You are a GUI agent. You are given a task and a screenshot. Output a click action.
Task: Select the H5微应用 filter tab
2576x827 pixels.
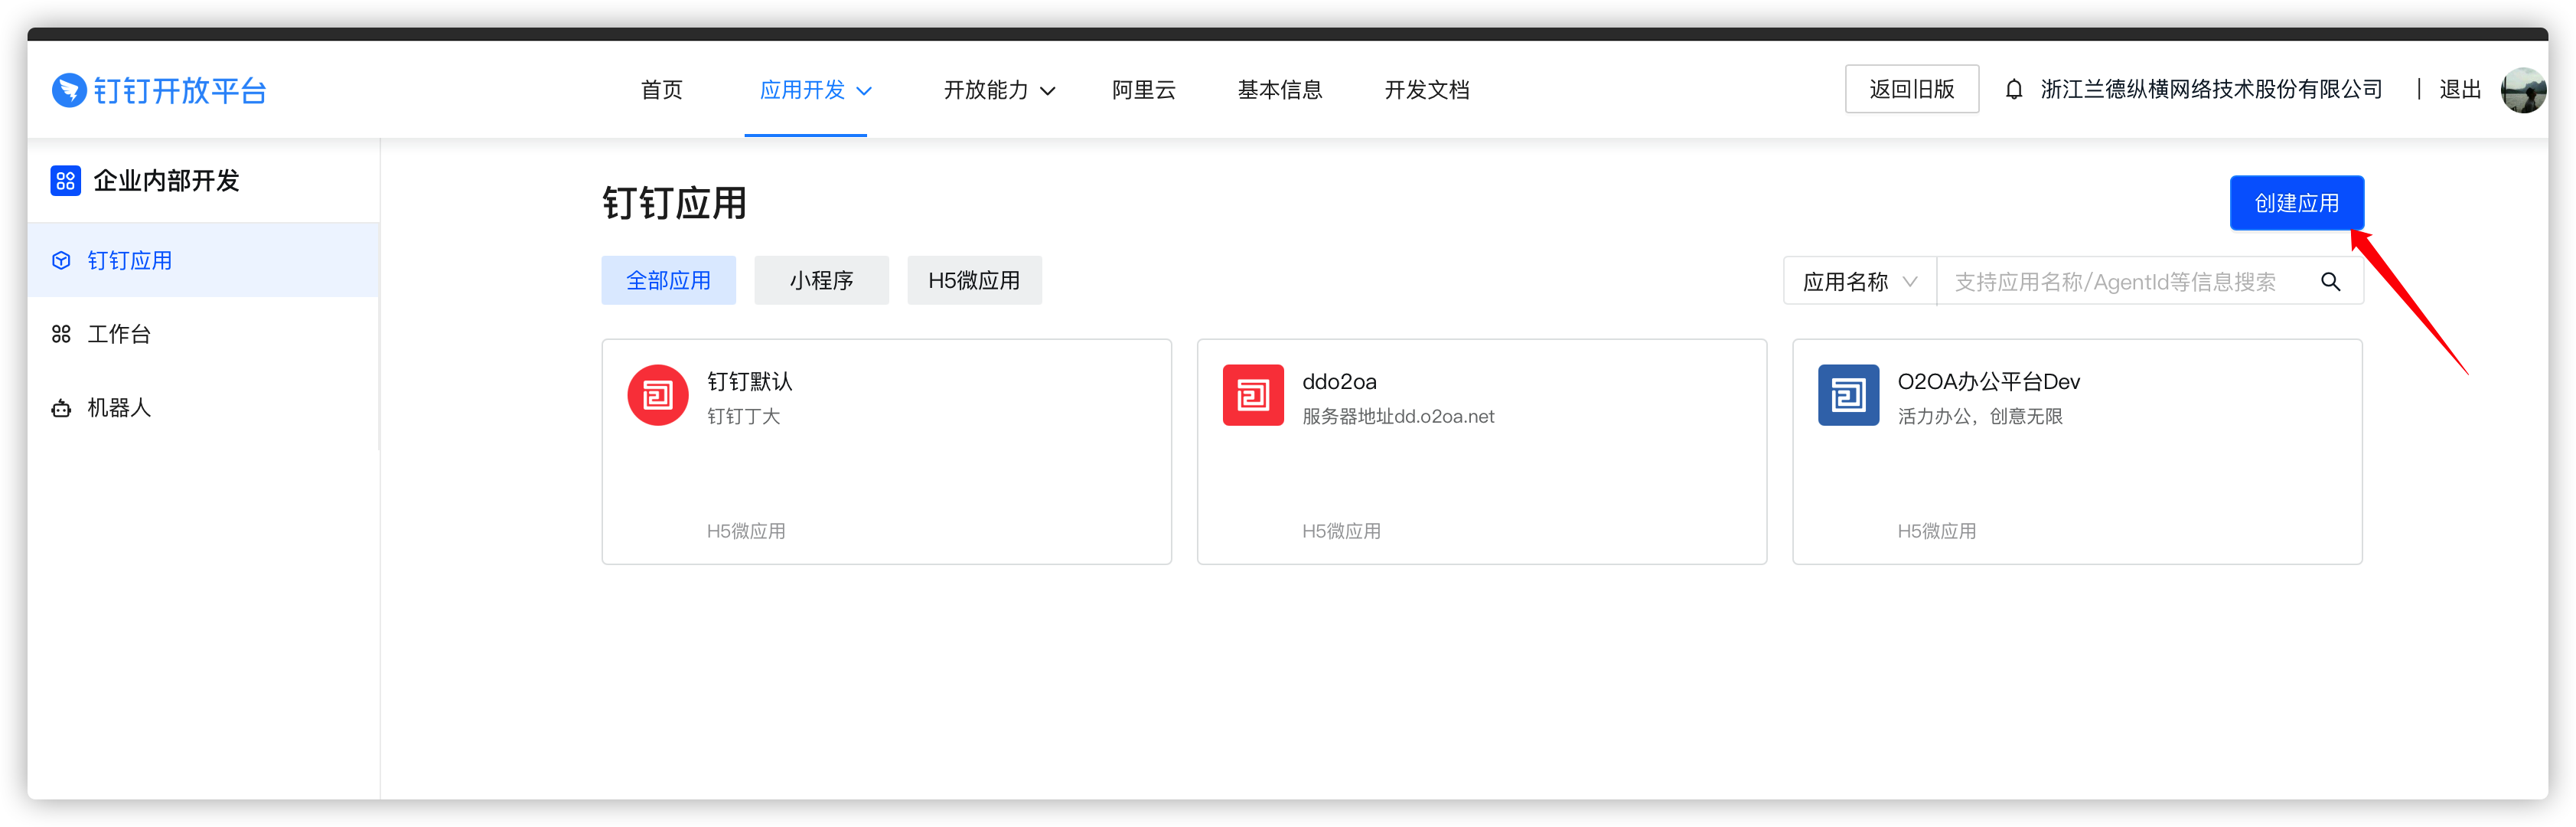click(974, 280)
